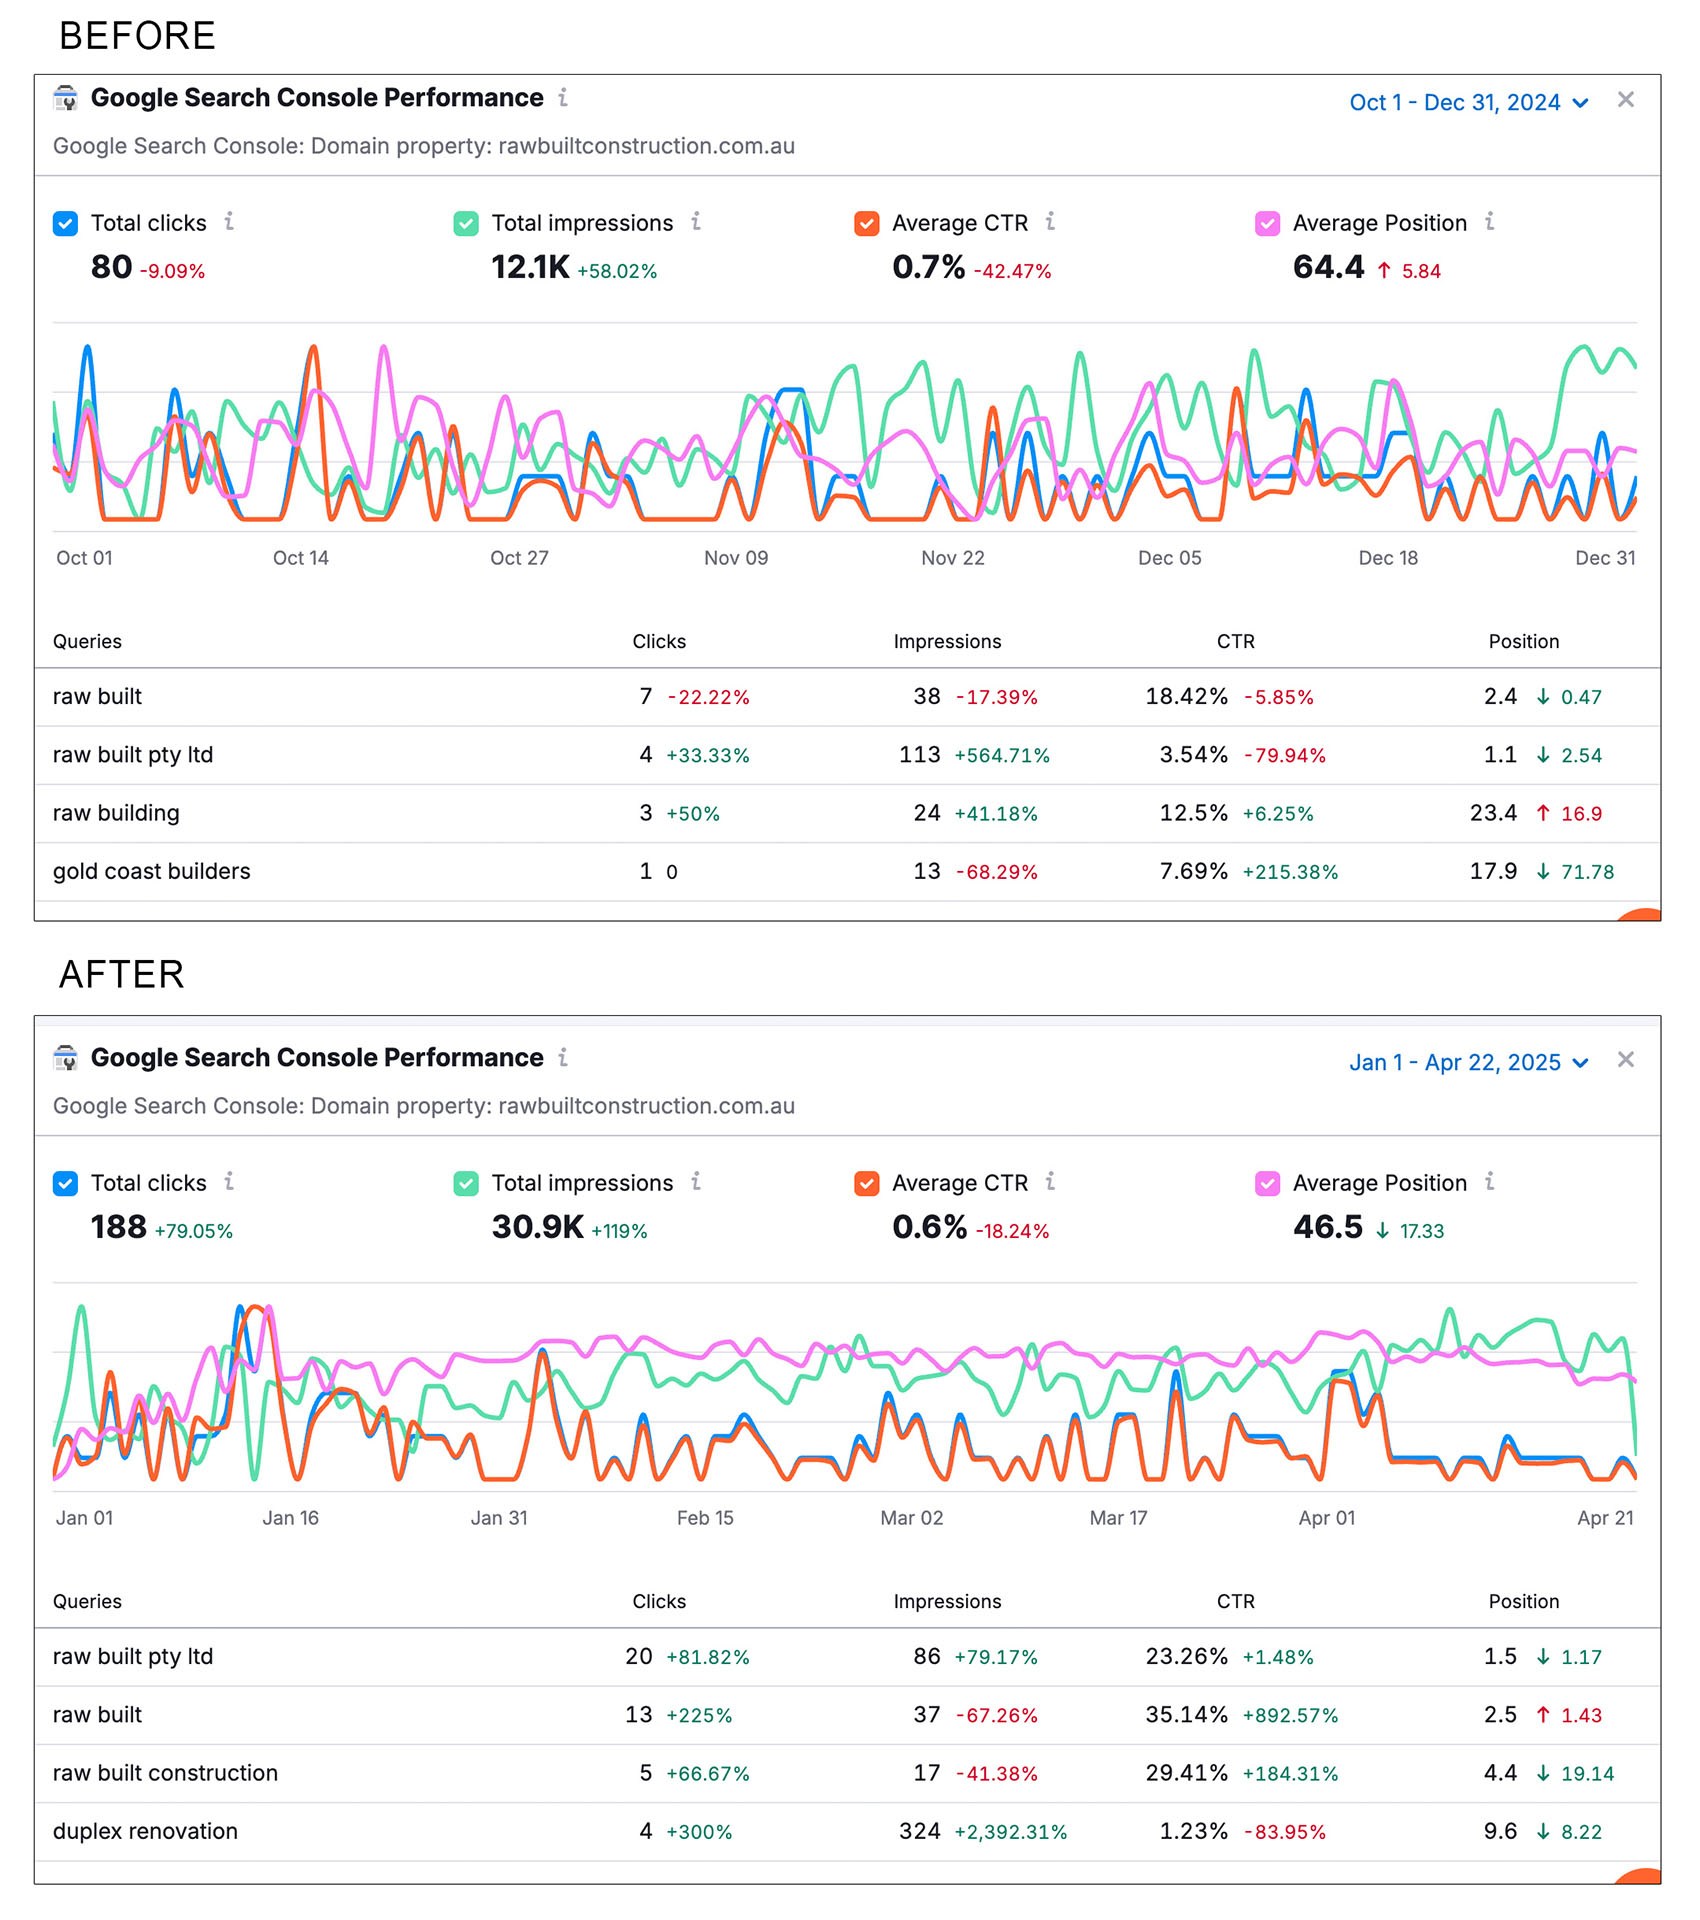Toggle Total impressions checkbox in AFTER panel
1700x1920 pixels.
pyautogui.click(x=466, y=1183)
